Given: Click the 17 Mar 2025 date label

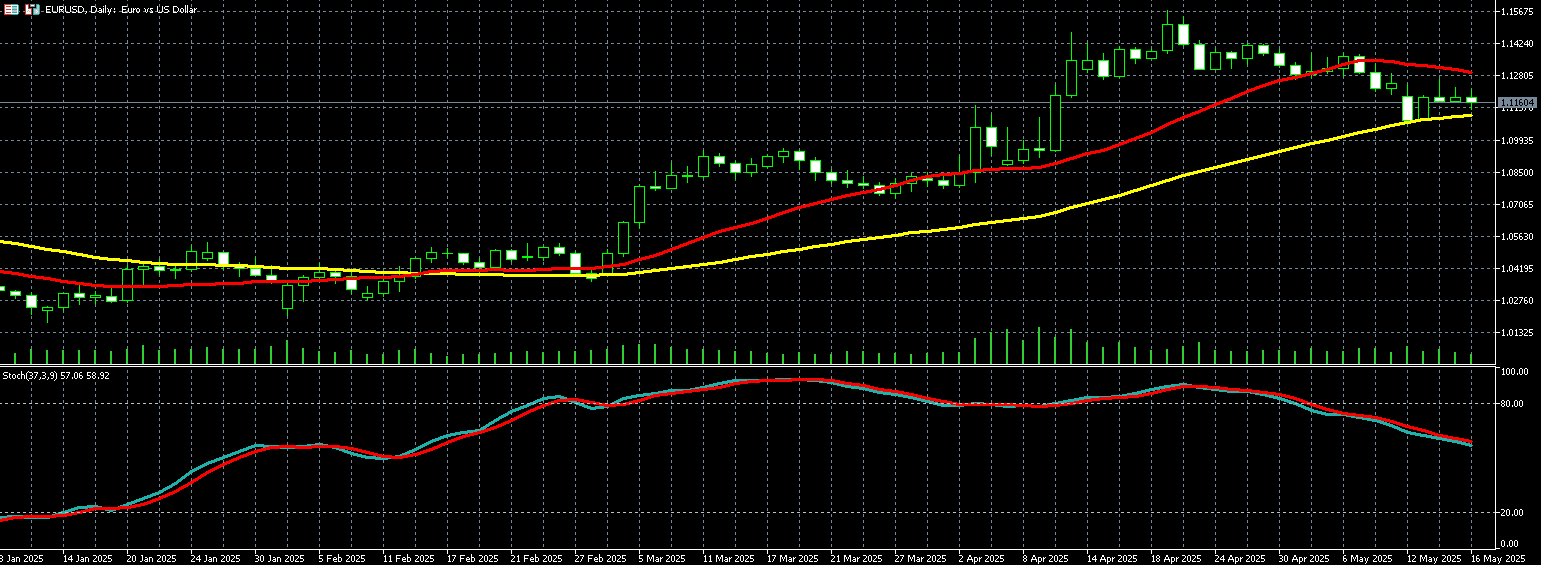Looking at the screenshot, I should click(x=792, y=558).
